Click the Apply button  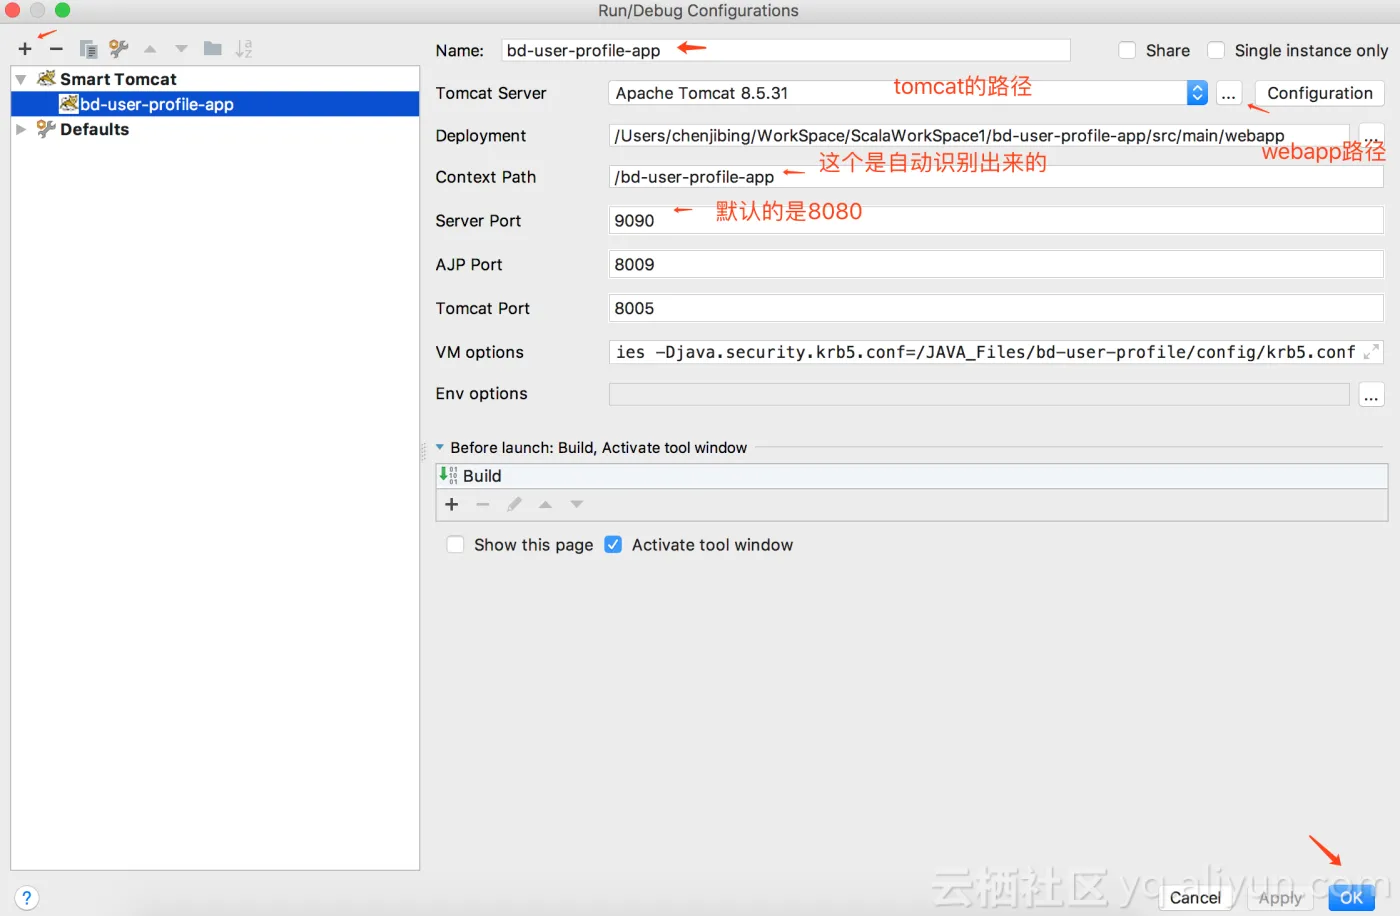click(x=1280, y=898)
